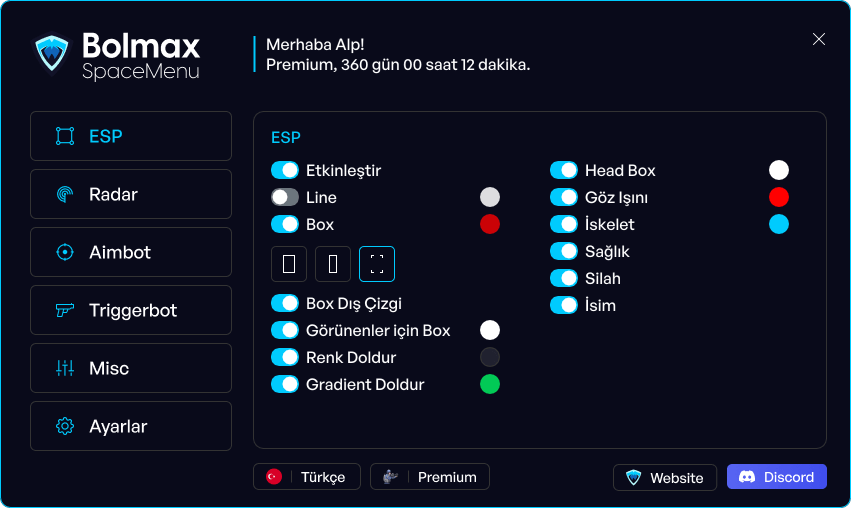Switch to the Radar tab
This screenshot has width=851, height=508.
pyautogui.click(x=131, y=194)
